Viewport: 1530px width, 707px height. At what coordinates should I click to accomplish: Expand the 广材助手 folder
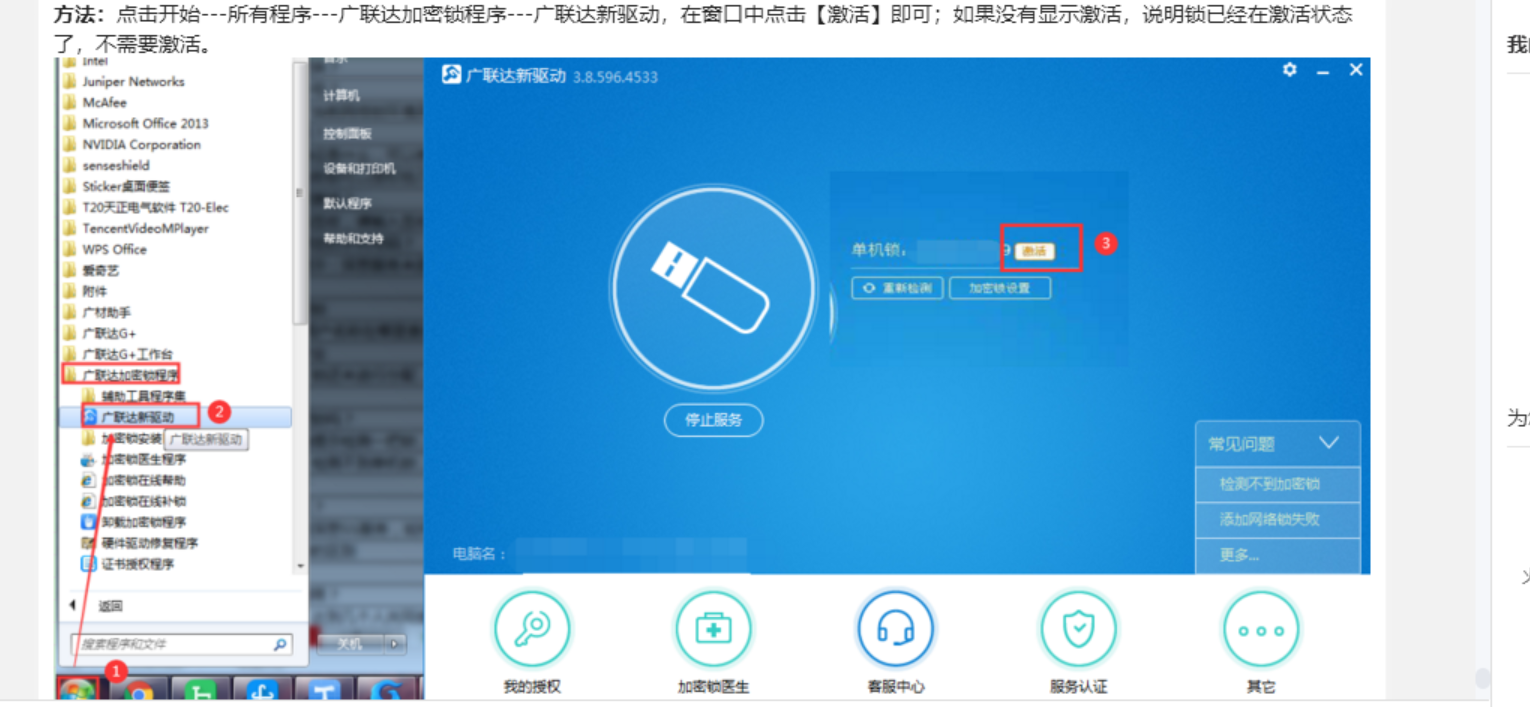pos(96,312)
